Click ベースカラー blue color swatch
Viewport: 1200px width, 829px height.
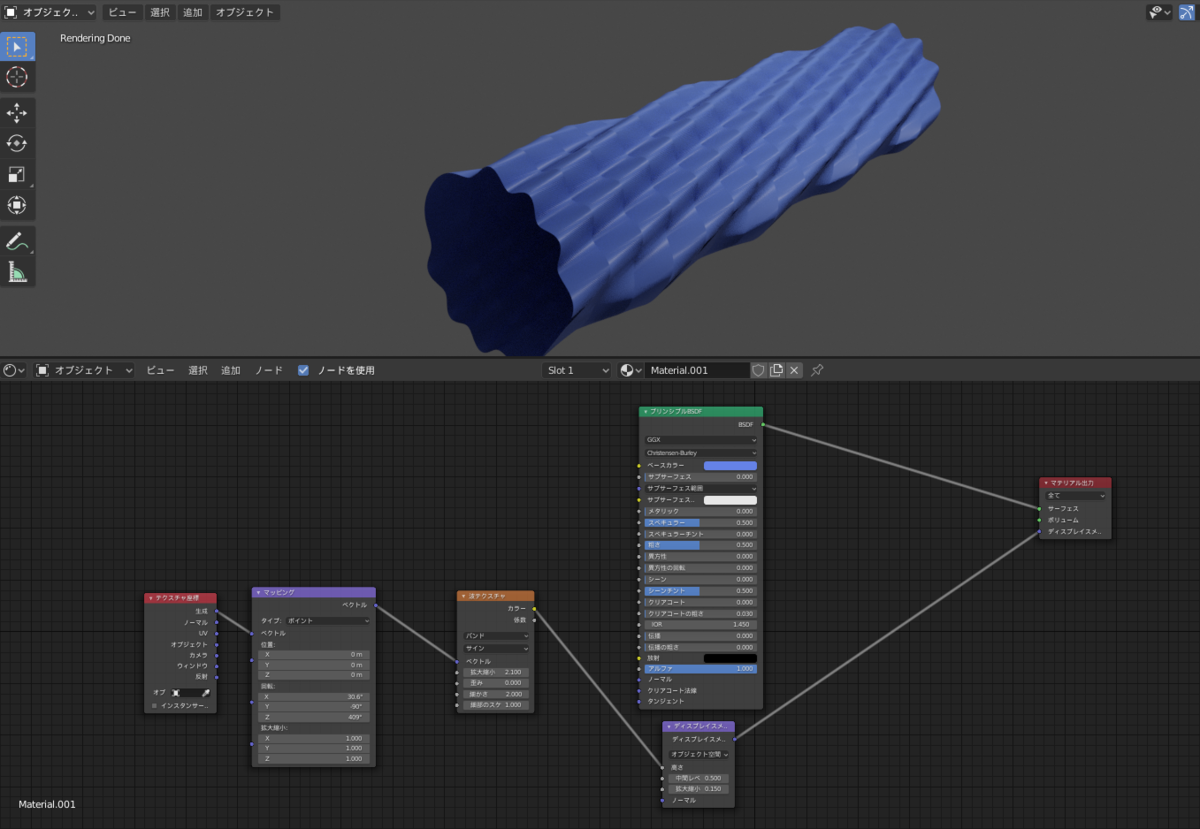click(x=730, y=465)
